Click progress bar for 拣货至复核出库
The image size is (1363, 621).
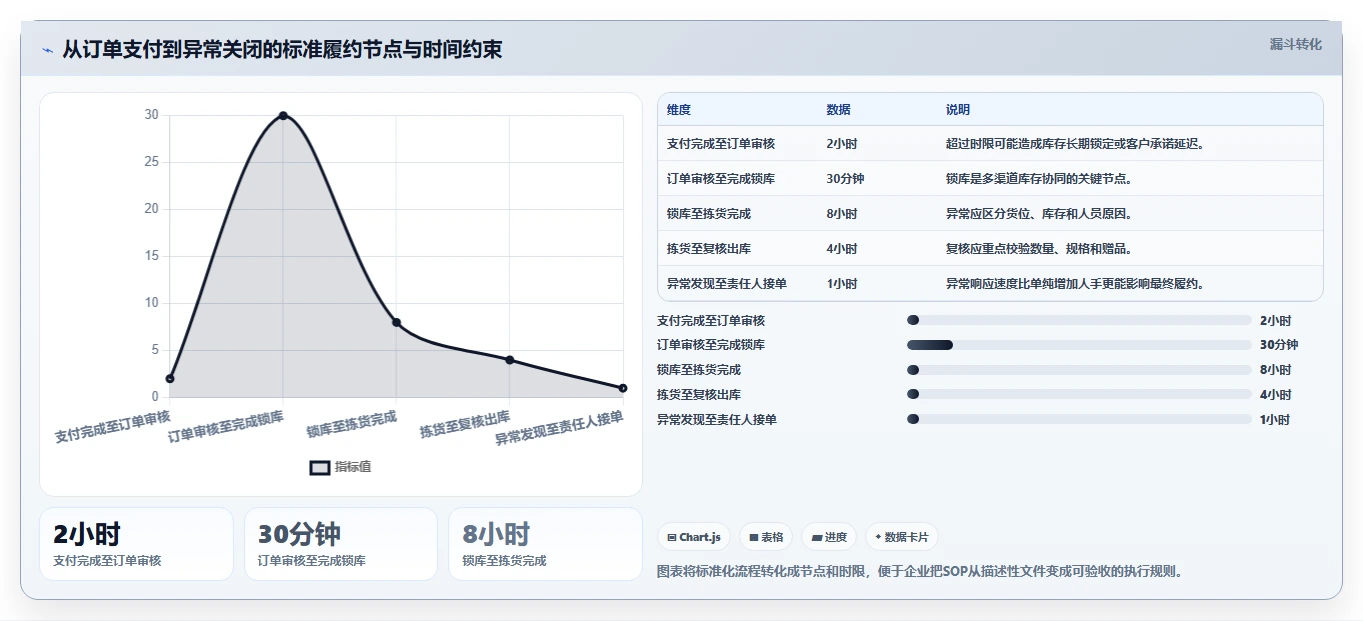(1079, 395)
